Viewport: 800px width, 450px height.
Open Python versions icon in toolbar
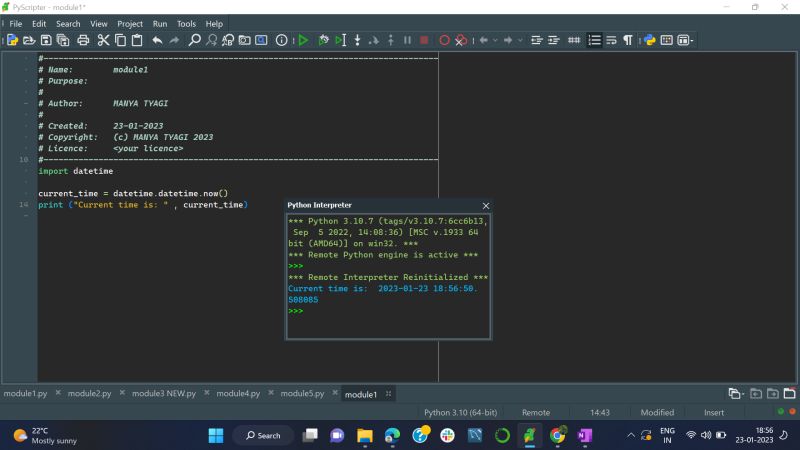[x=649, y=40]
